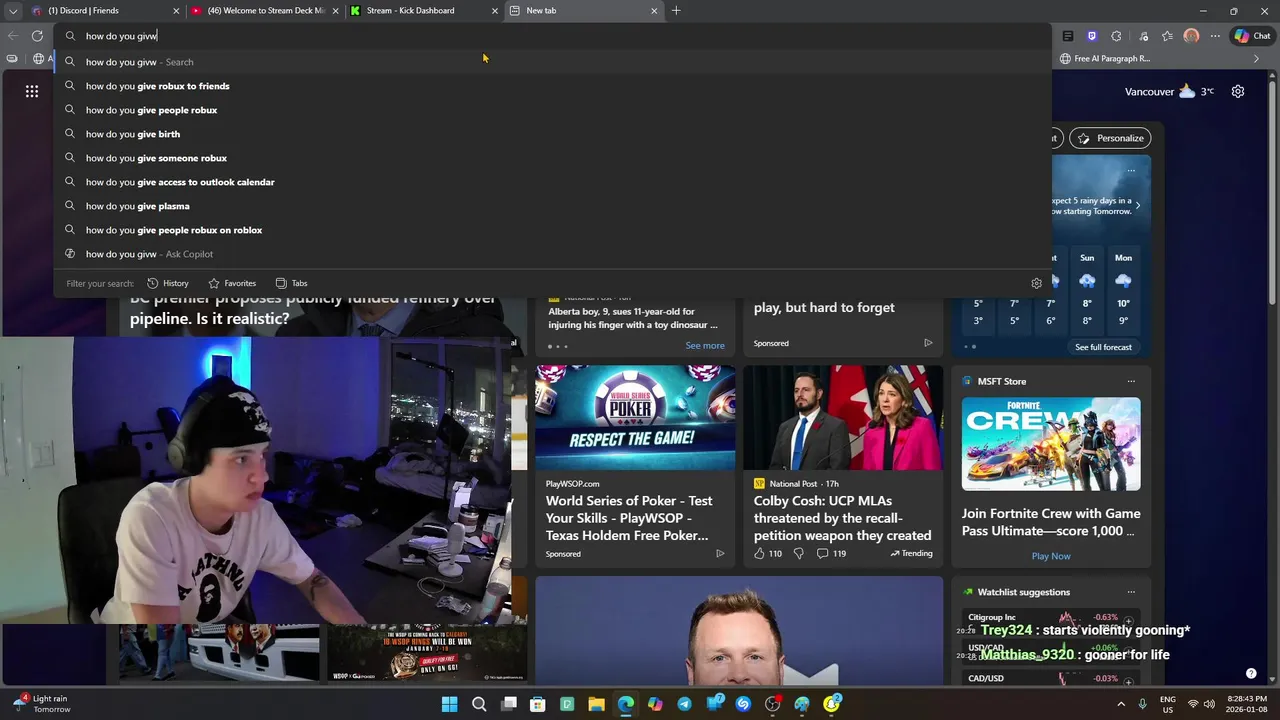Click the new tab plus button

676,11
